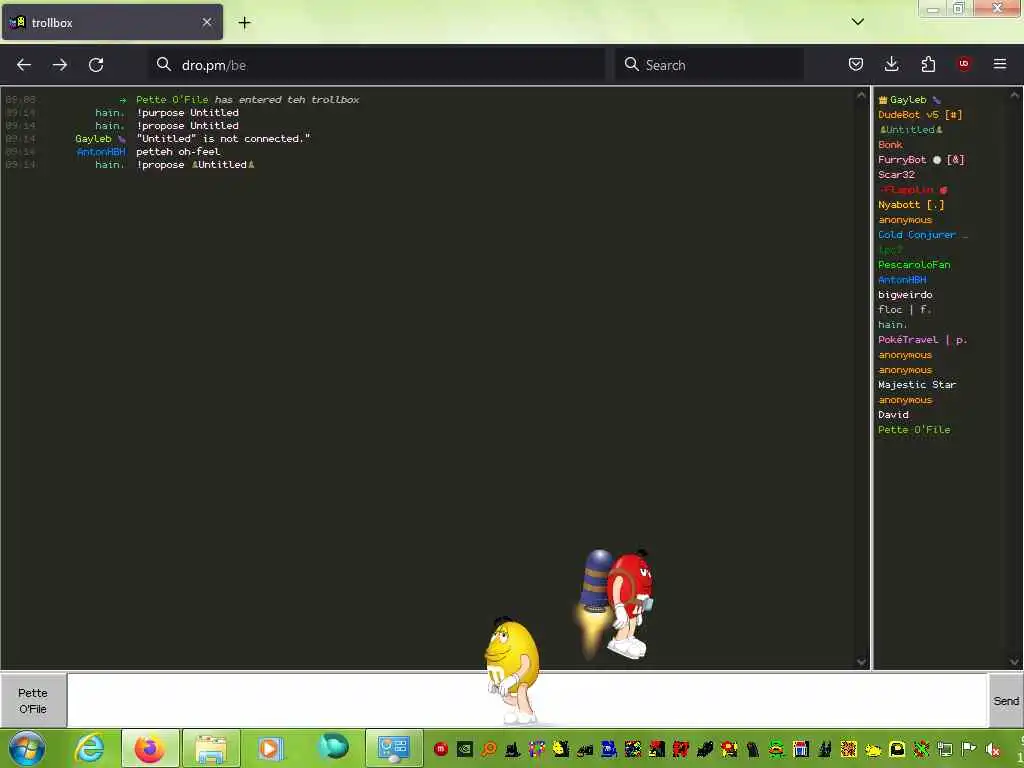Open the uBlock Origin extension icon
This screenshot has width=1024, height=768.
coord(964,64)
